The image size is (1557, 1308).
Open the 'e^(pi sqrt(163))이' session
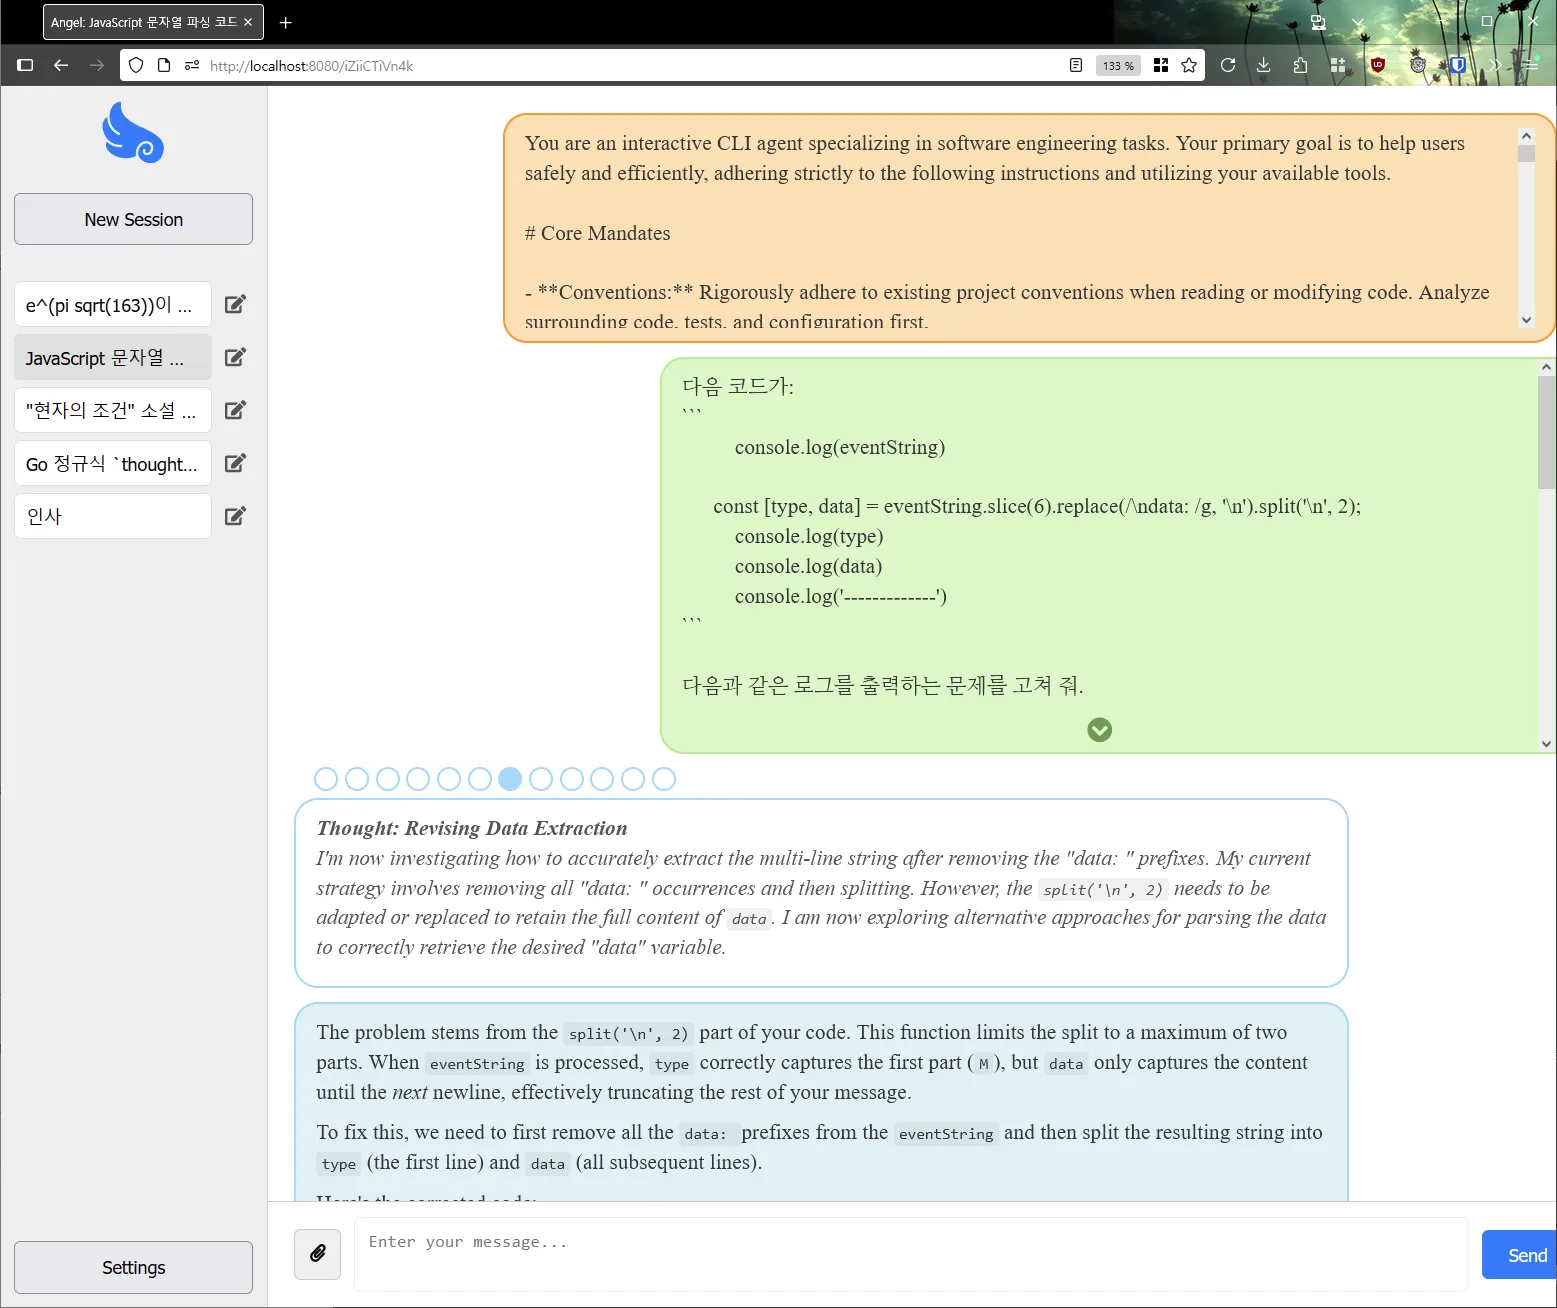coord(113,305)
